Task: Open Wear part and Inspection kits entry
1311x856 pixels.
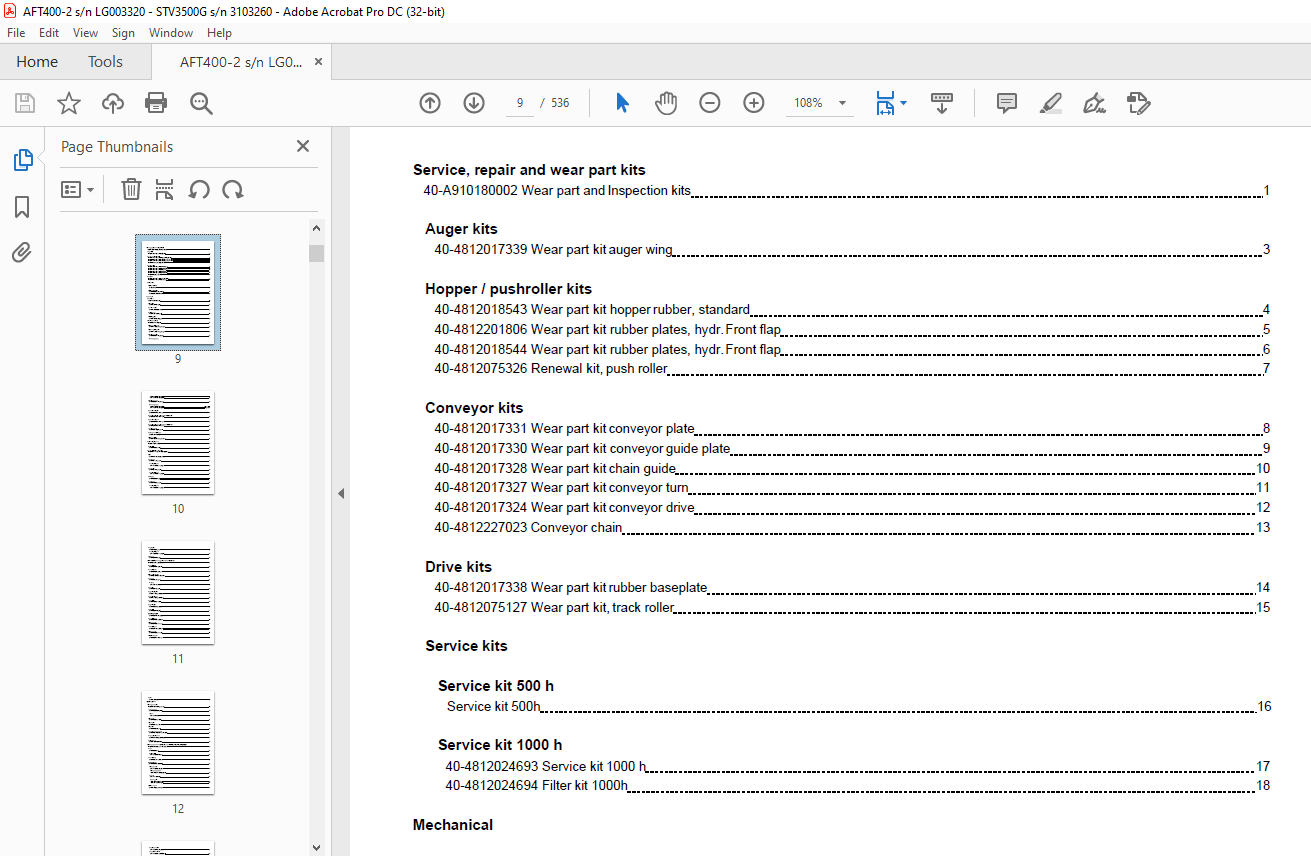Action: click(846, 191)
